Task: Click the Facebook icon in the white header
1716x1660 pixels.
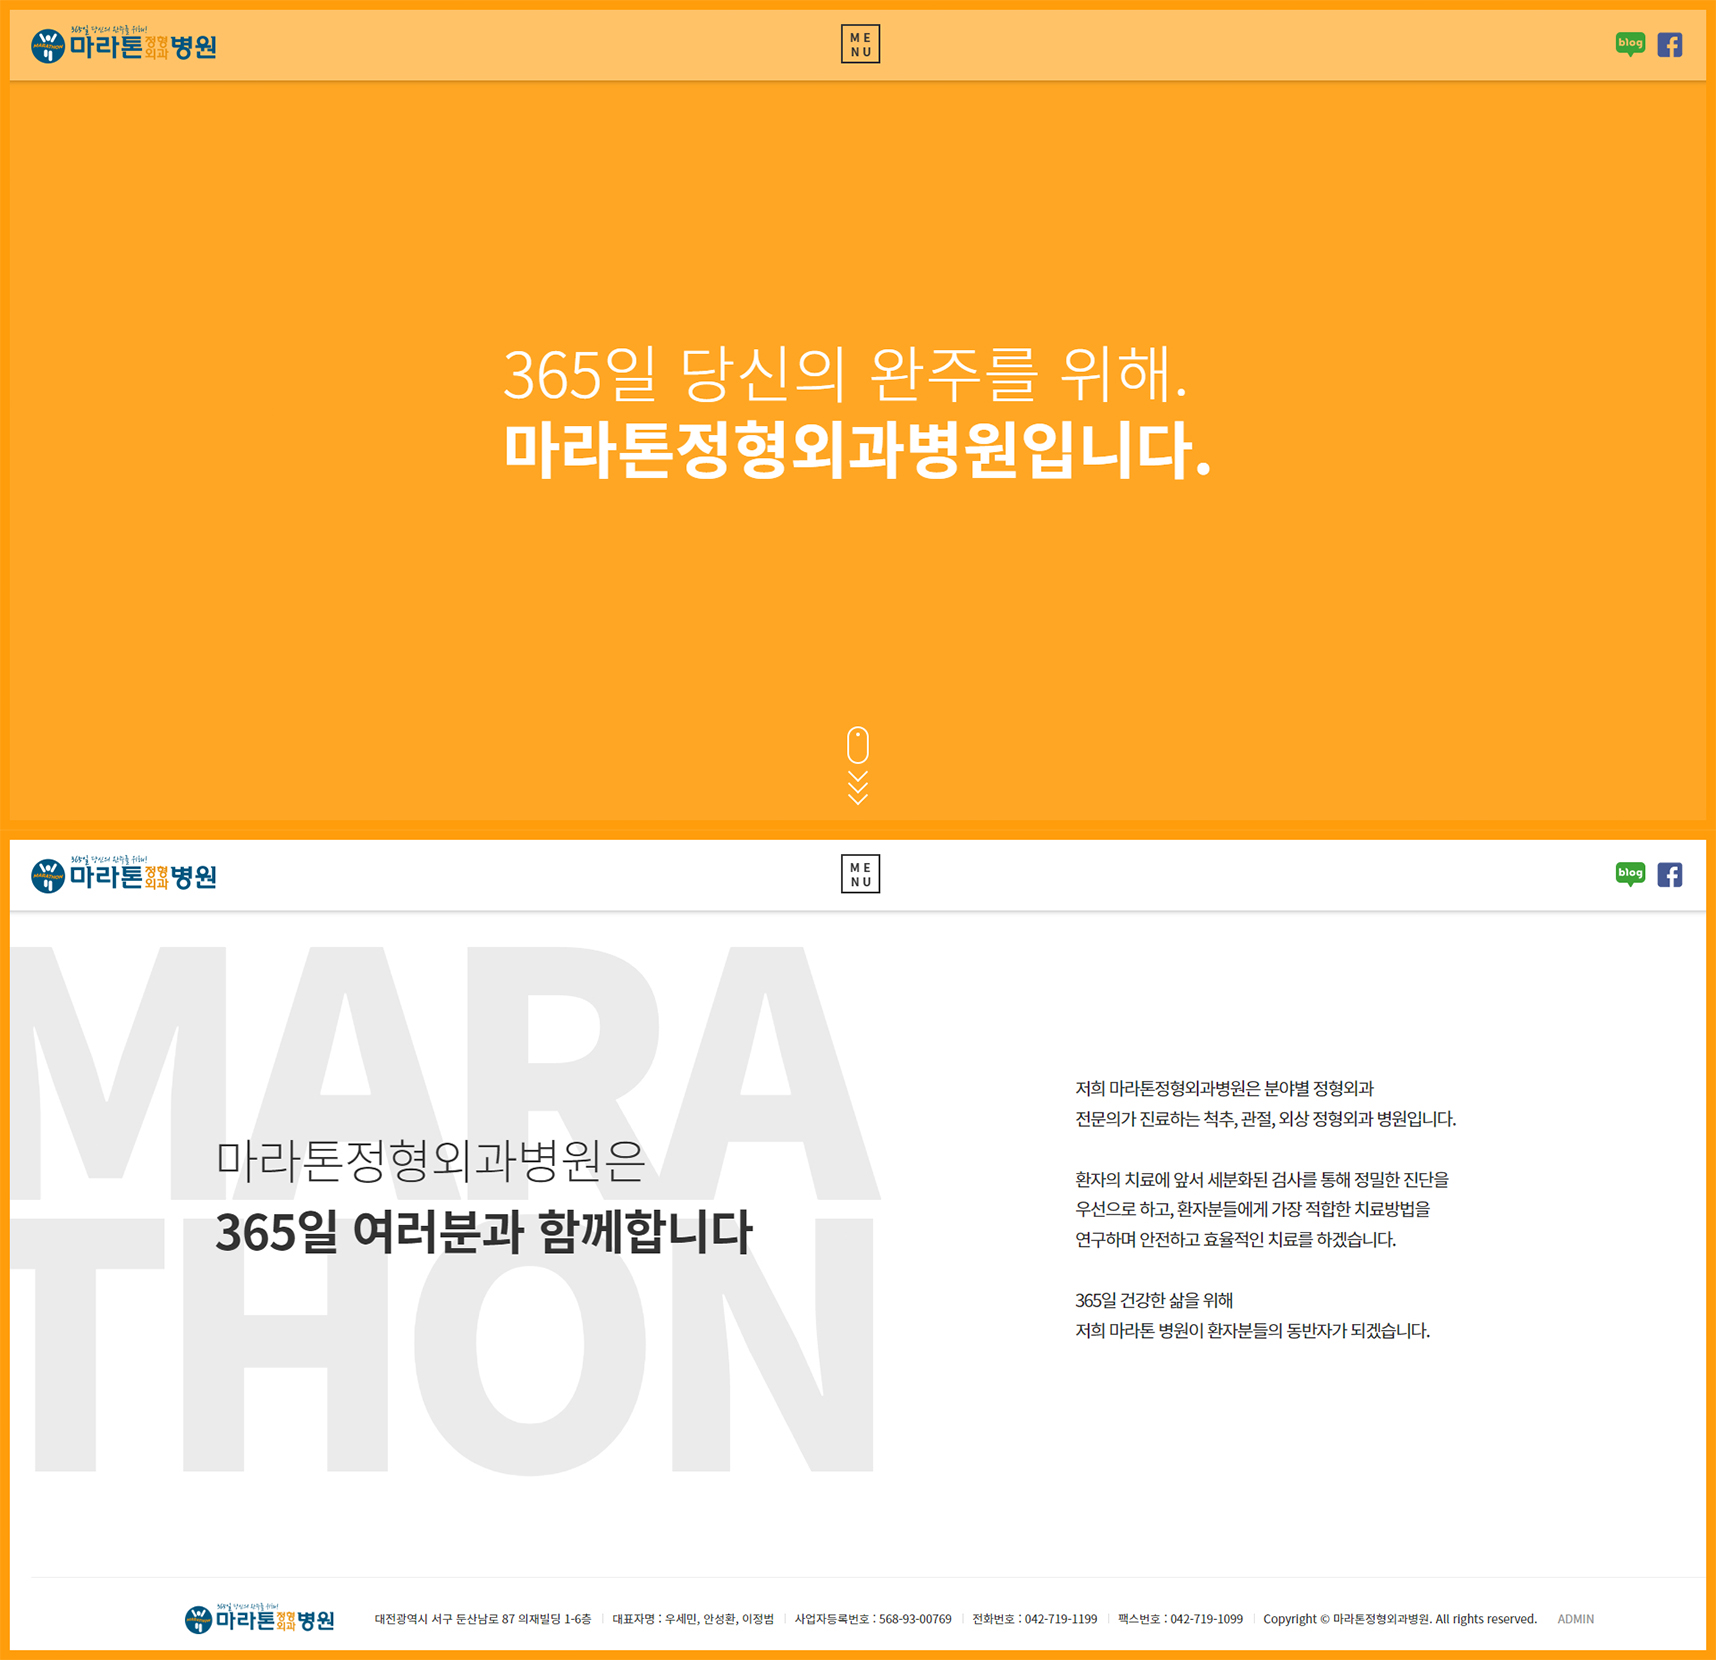Action: 1669,875
